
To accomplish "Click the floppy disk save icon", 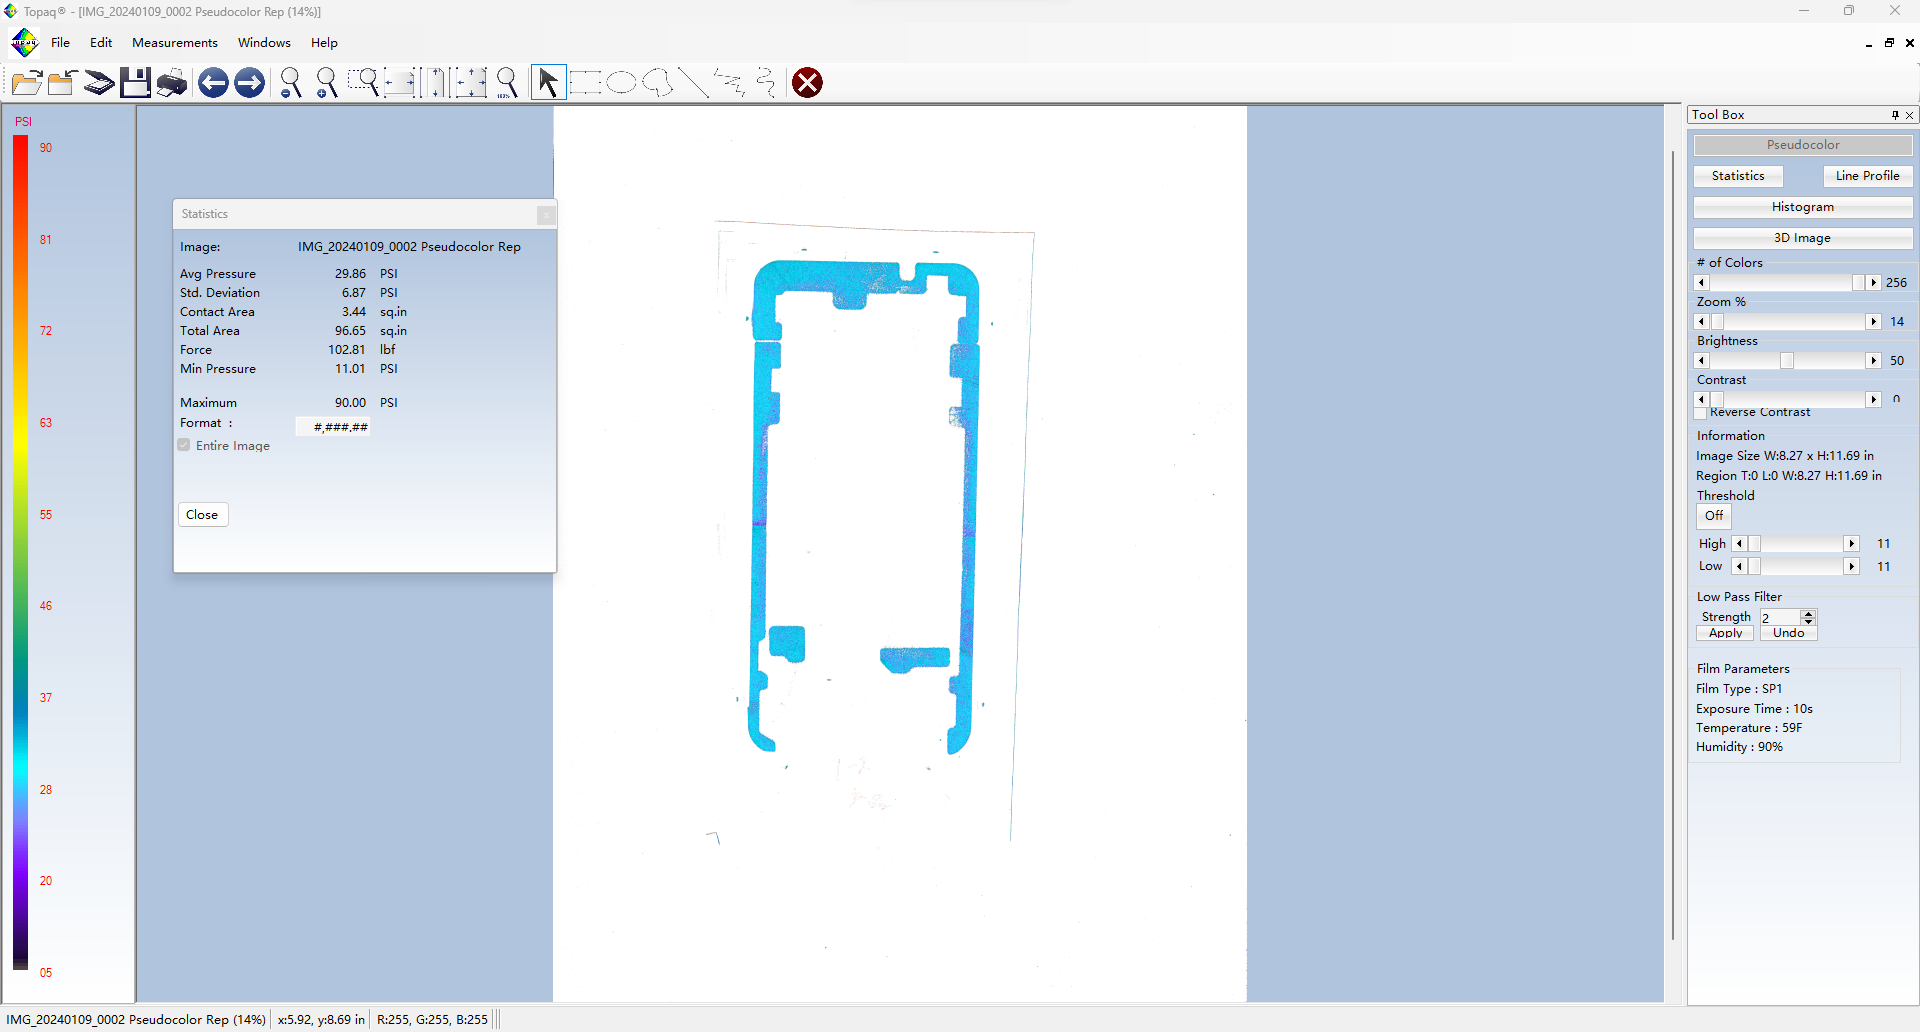I will (135, 83).
